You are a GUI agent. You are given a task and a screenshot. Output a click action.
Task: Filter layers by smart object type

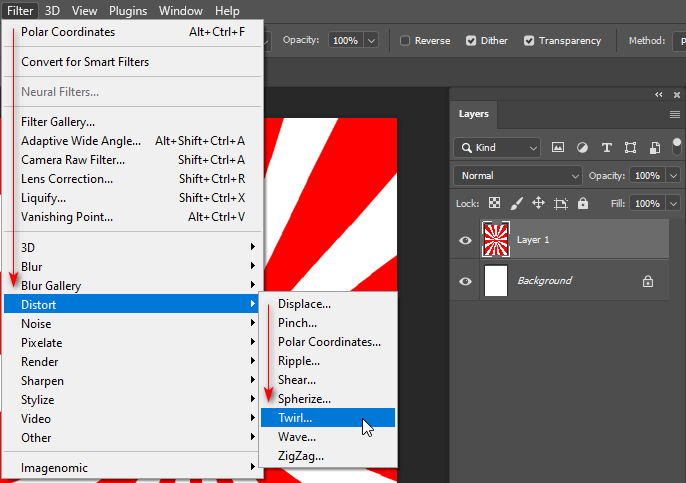coord(654,147)
